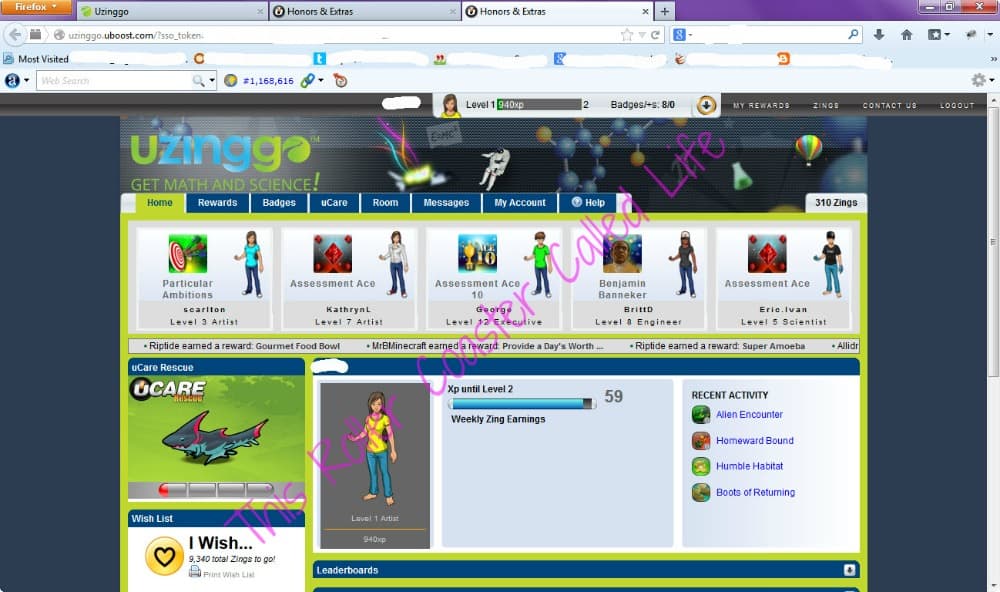1000x592 pixels.
Task: Click the I Wish heart icon
Action: coord(165,556)
